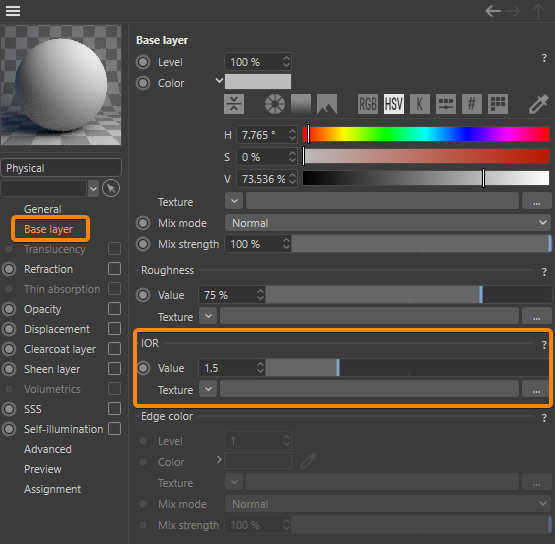The image size is (555, 544).
Task: Click the Roughness help question mark
Action: [544, 271]
